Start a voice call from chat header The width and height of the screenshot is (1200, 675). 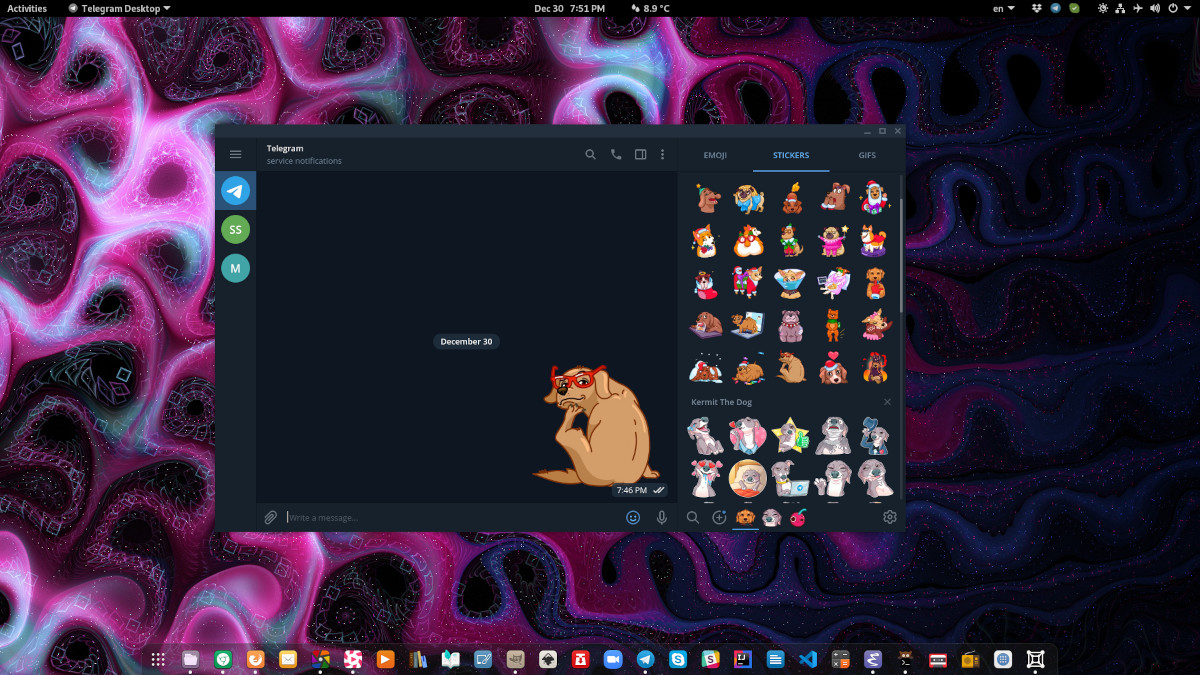click(616, 154)
